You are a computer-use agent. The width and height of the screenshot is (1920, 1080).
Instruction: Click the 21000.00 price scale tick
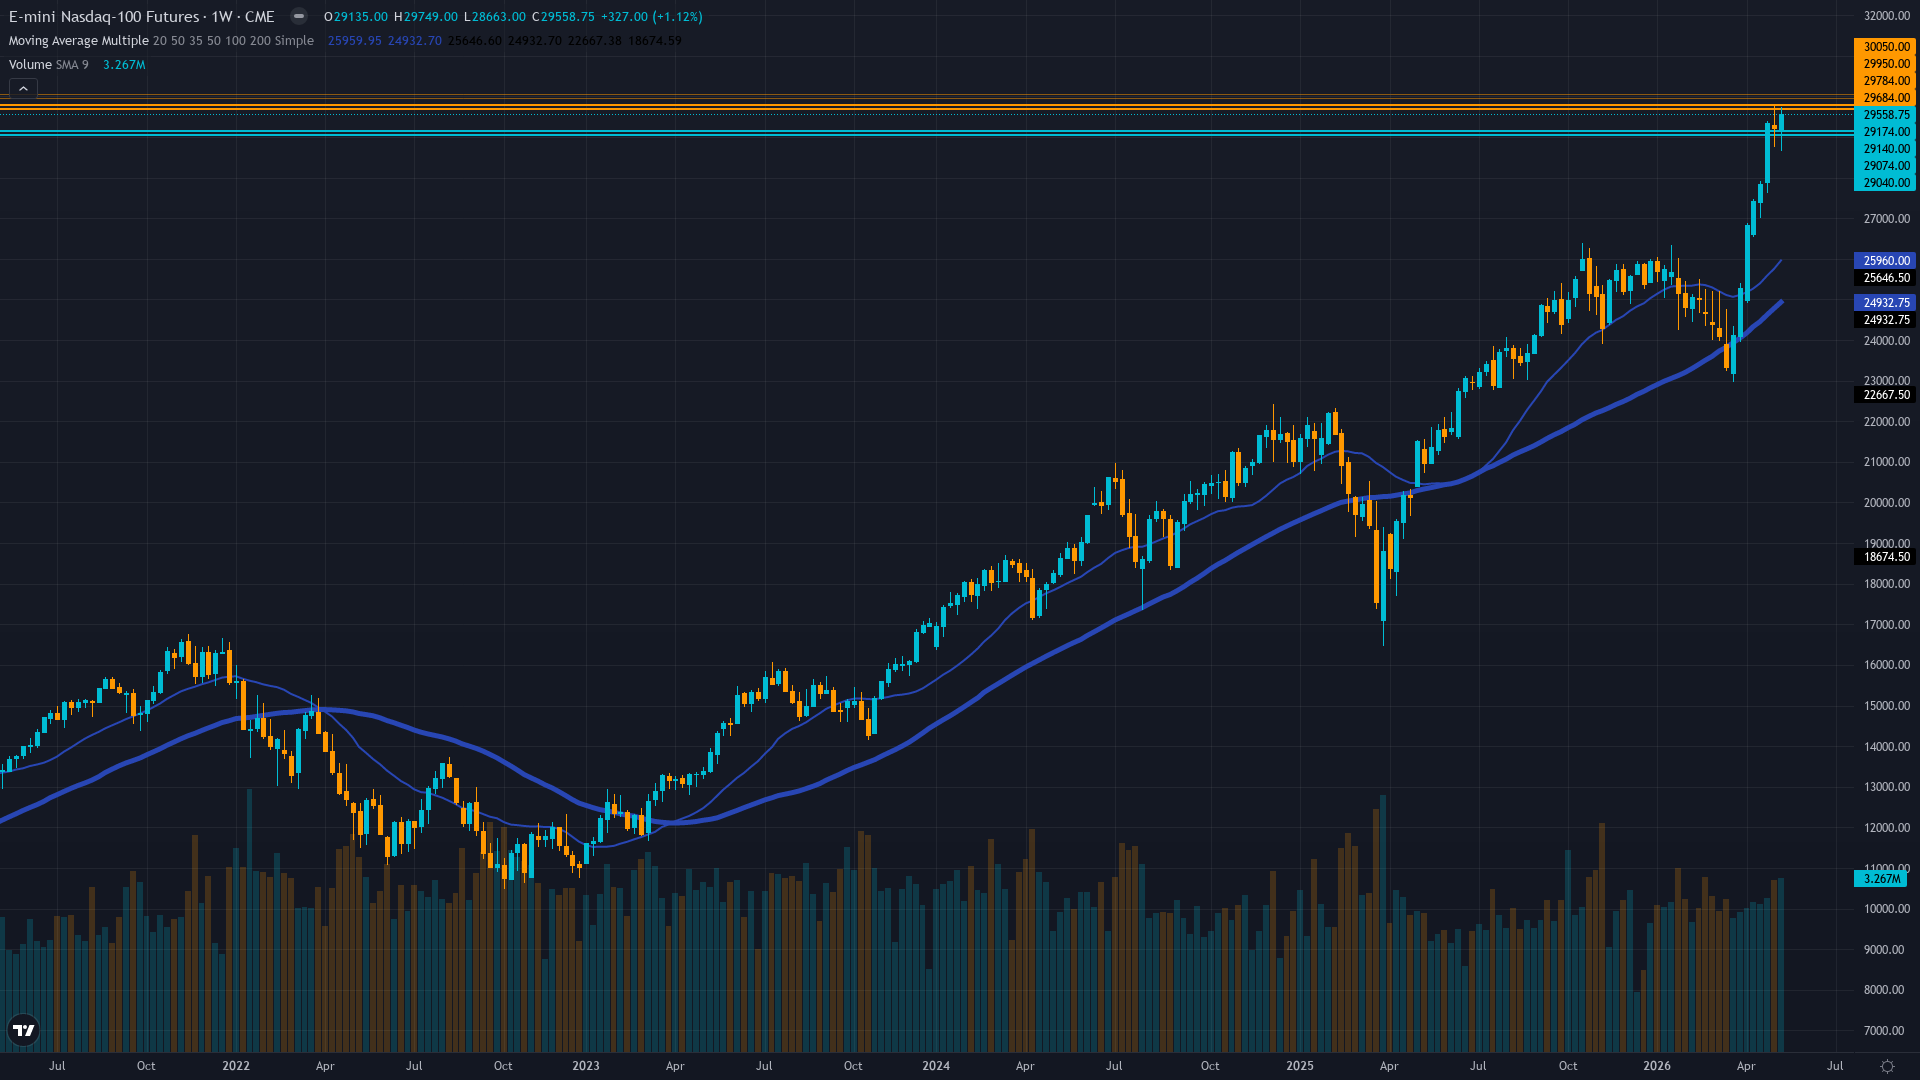(1886, 462)
